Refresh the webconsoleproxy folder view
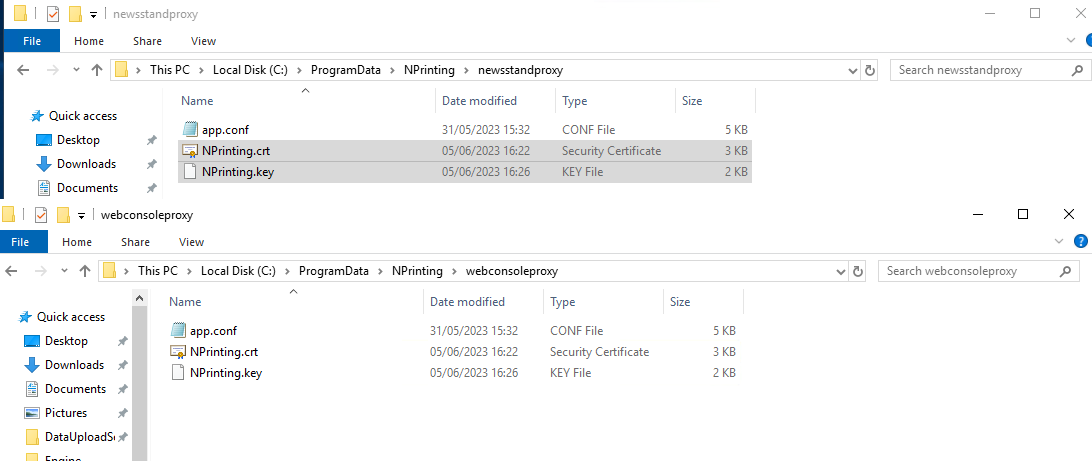 858,272
